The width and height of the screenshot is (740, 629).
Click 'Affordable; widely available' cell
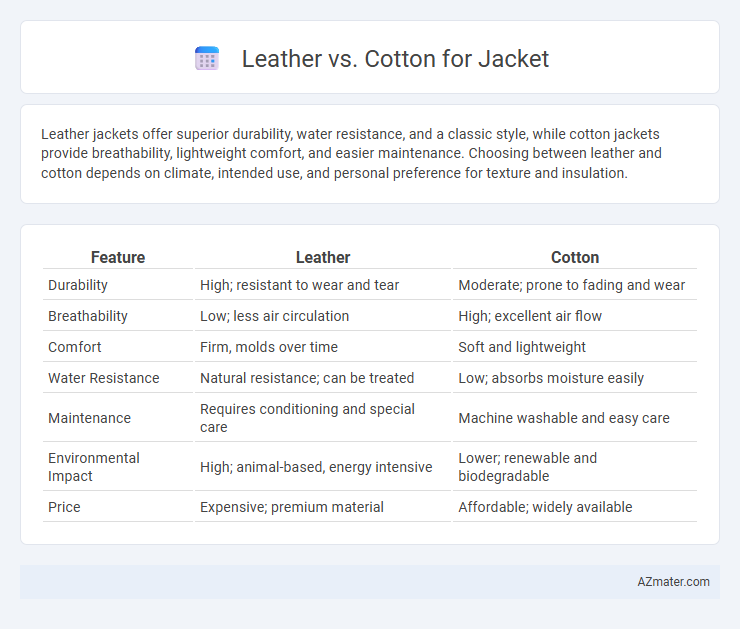point(545,507)
